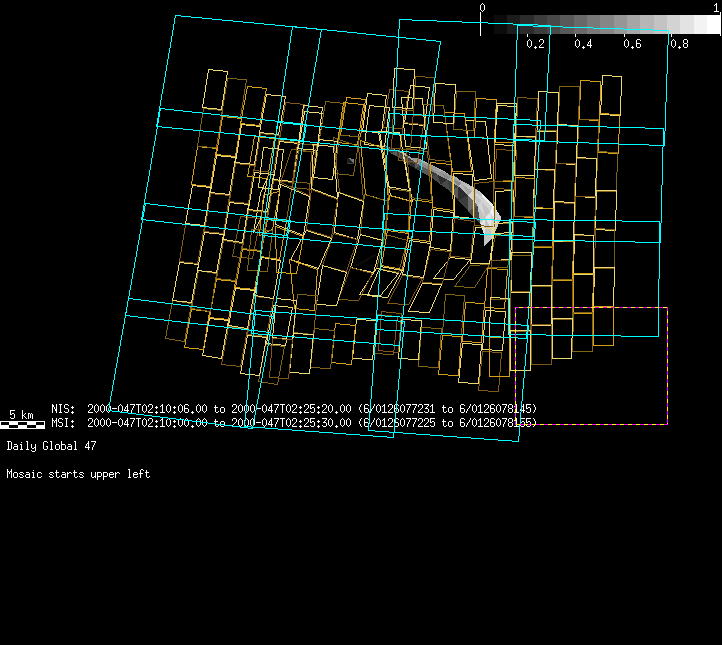Click the 0.2 label on the colorbar
Viewport: 722px width, 645px height.
tap(536, 44)
